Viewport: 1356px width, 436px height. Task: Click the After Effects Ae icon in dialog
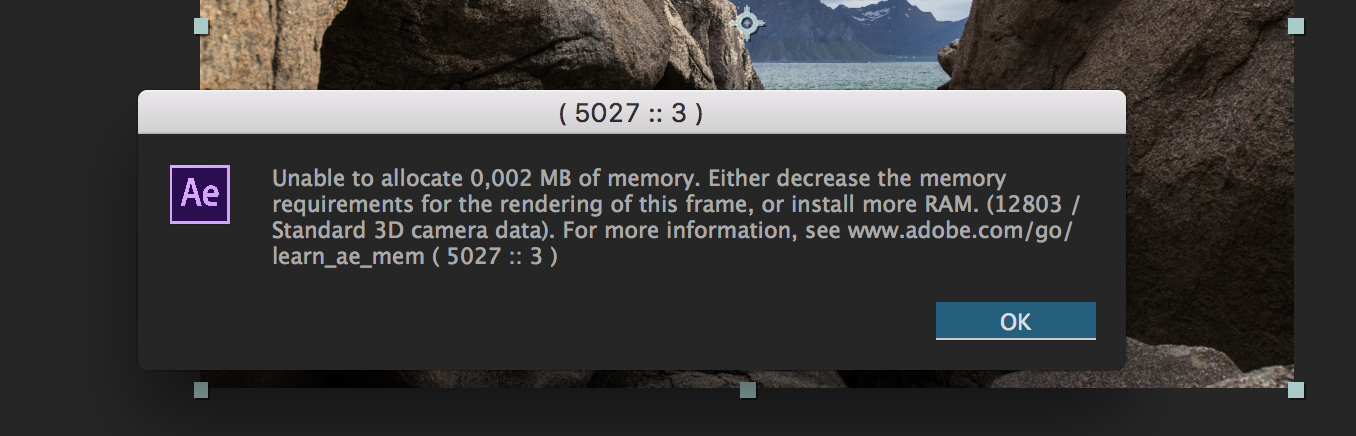pos(200,194)
